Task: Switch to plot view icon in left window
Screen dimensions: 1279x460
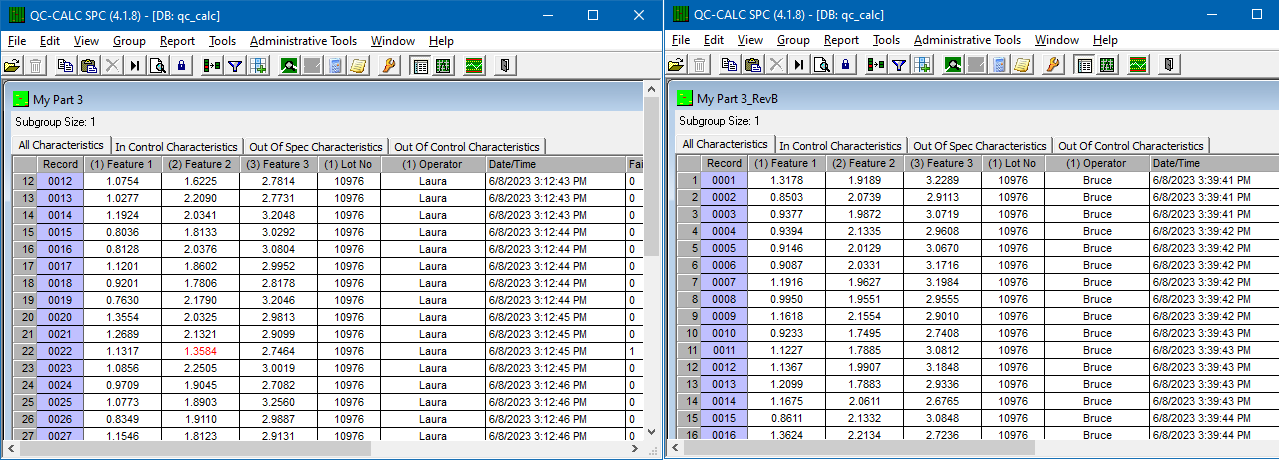Action: (443, 65)
